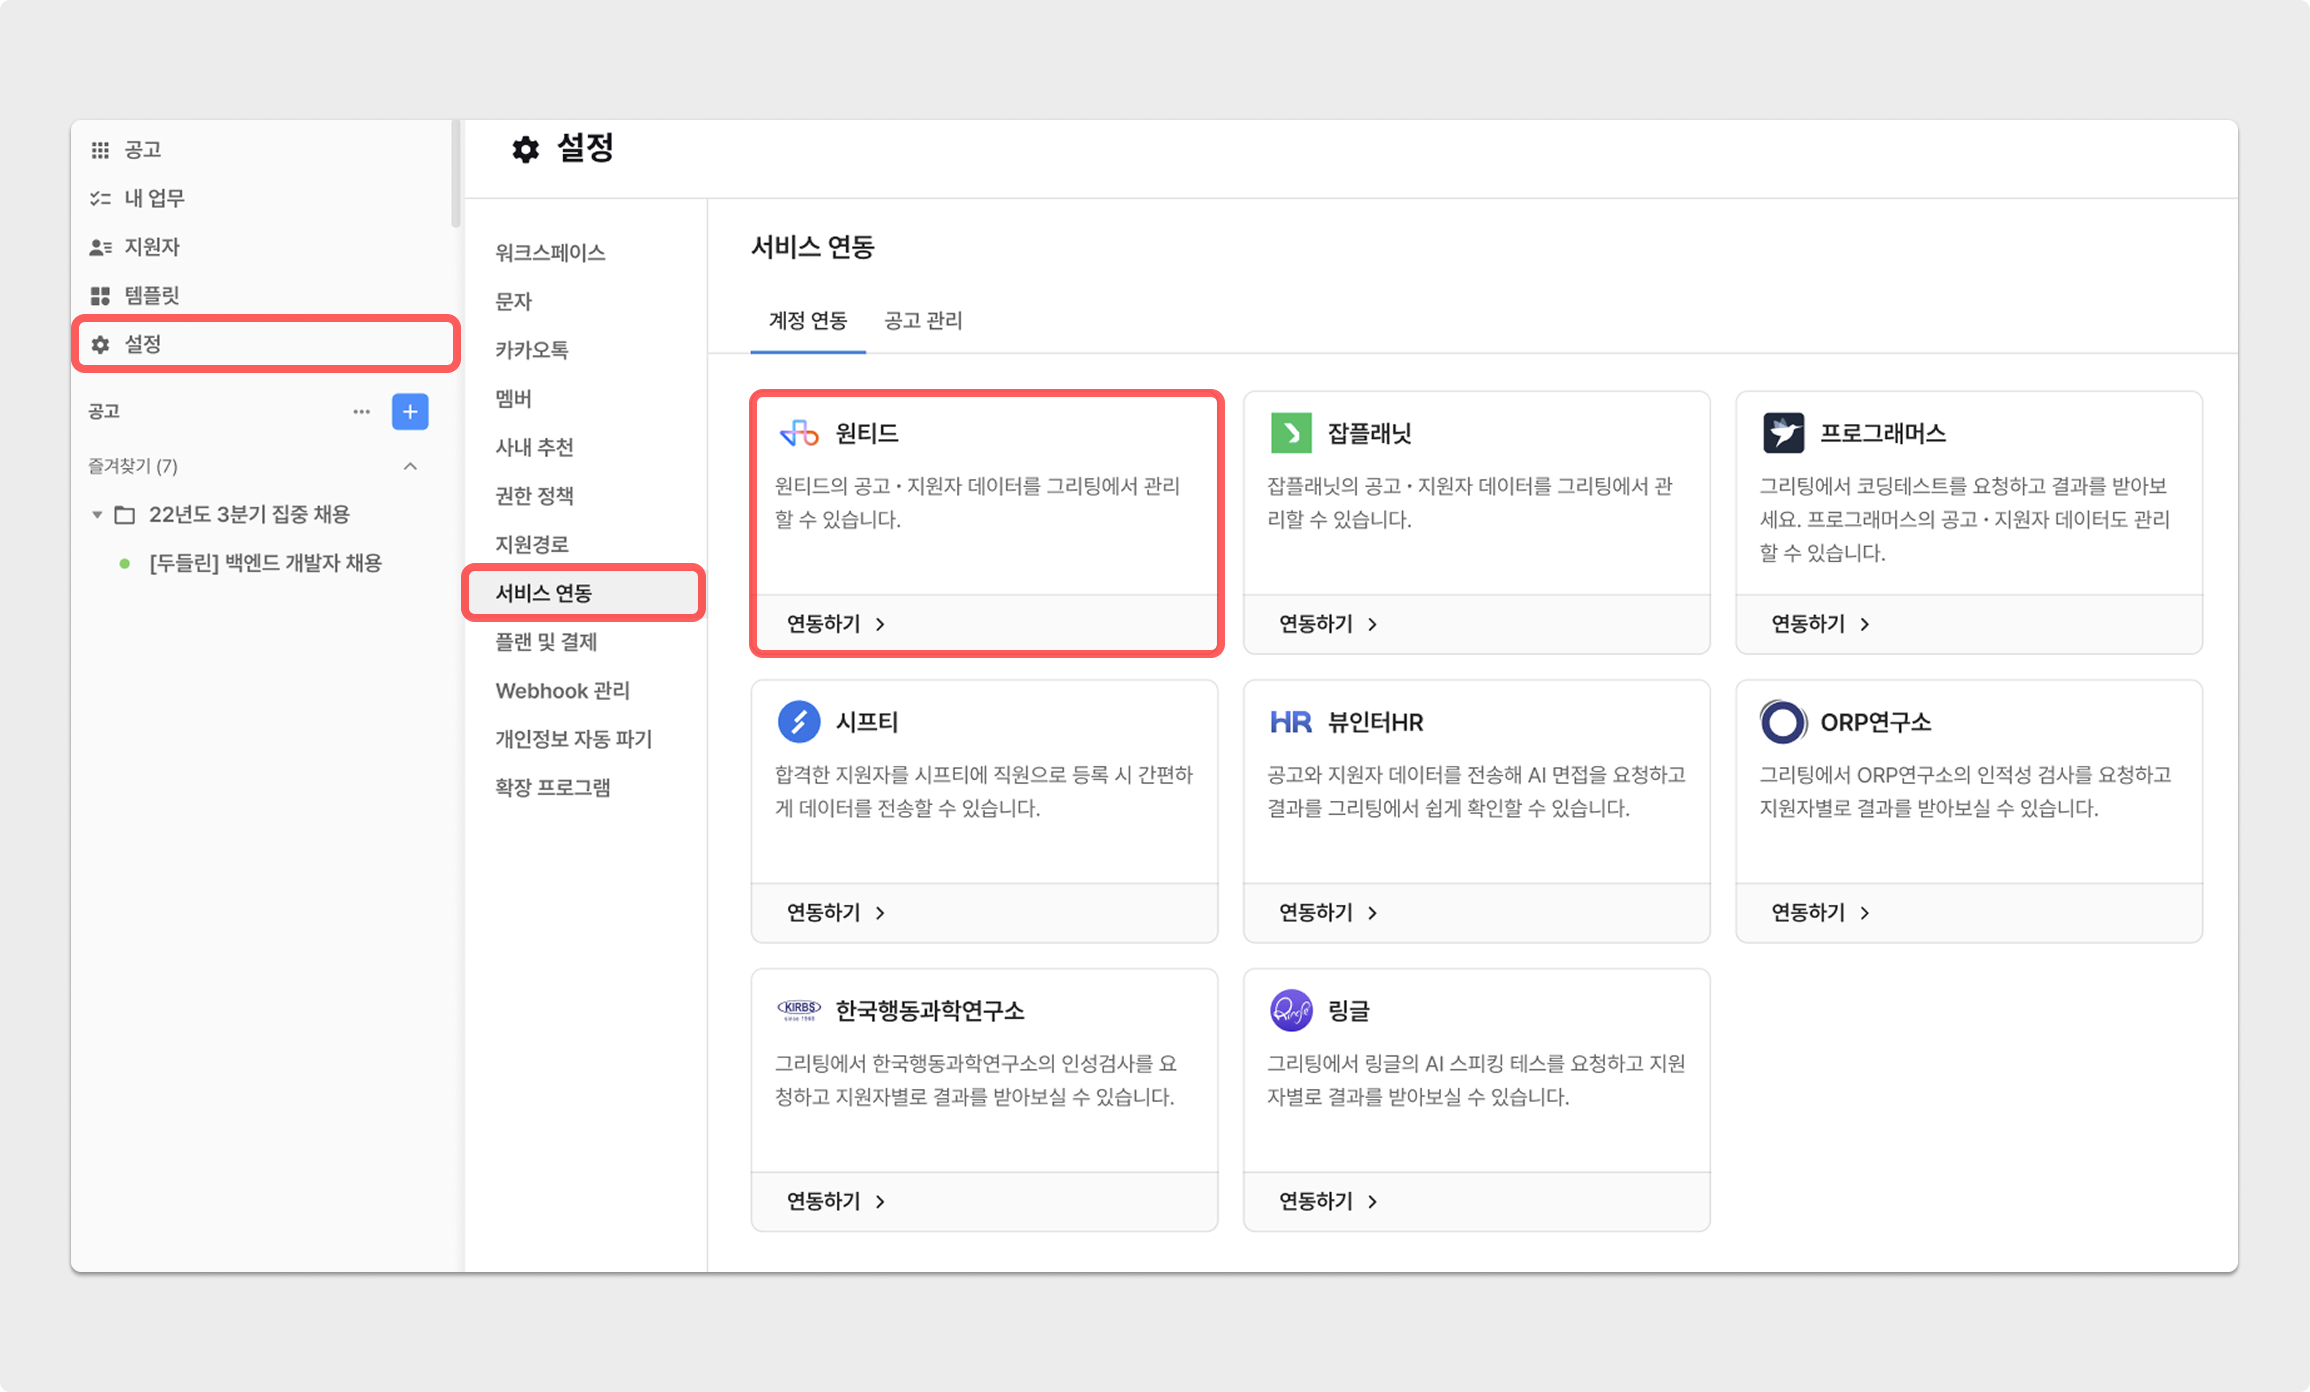
Task: Click 연동하기 arrow on 프로그래머스 card
Action: tap(1864, 624)
